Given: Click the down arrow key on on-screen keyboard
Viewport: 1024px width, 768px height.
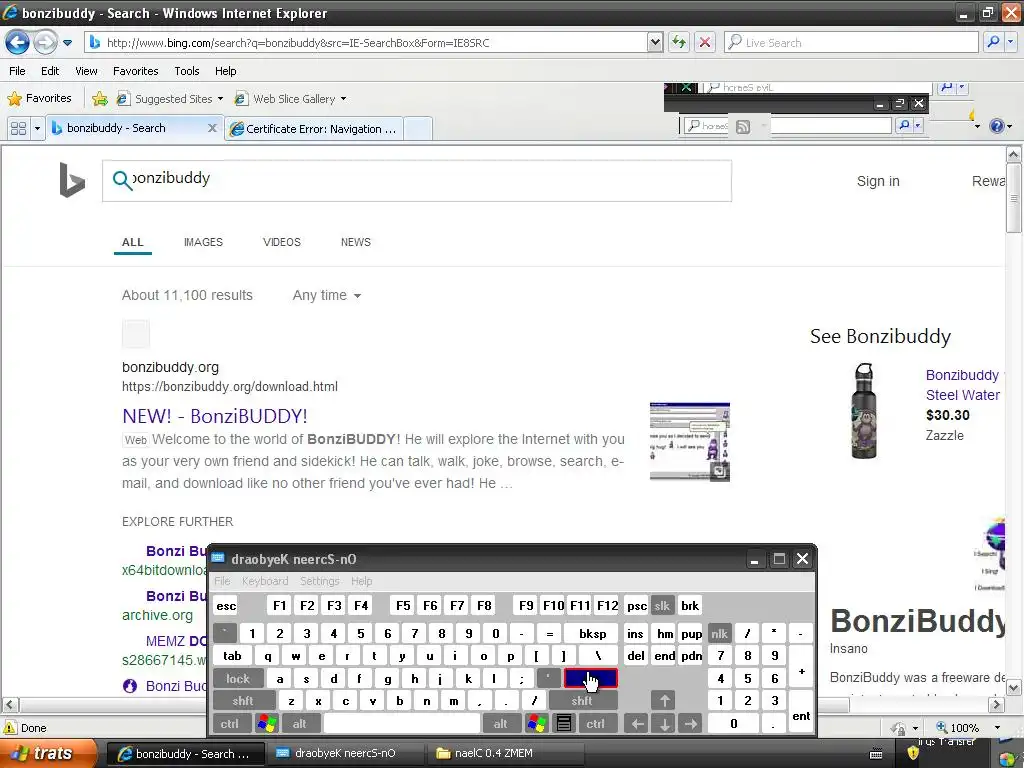Looking at the screenshot, I should 664,724.
